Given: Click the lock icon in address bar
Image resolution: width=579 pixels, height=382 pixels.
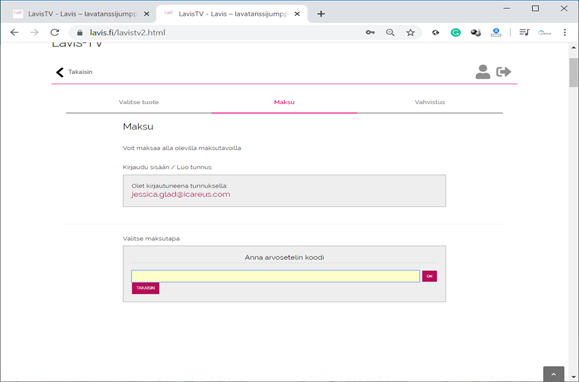Looking at the screenshot, I should (x=80, y=33).
